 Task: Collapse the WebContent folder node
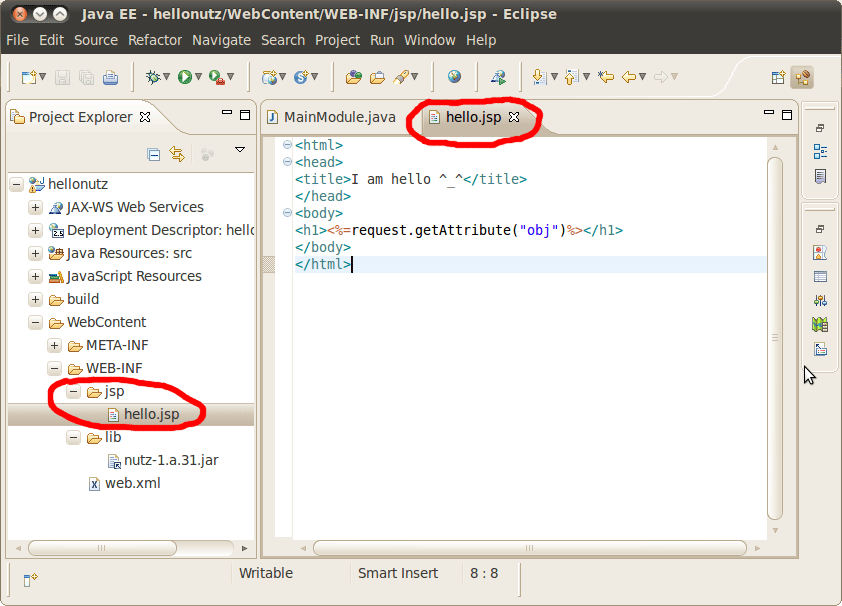point(35,323)
